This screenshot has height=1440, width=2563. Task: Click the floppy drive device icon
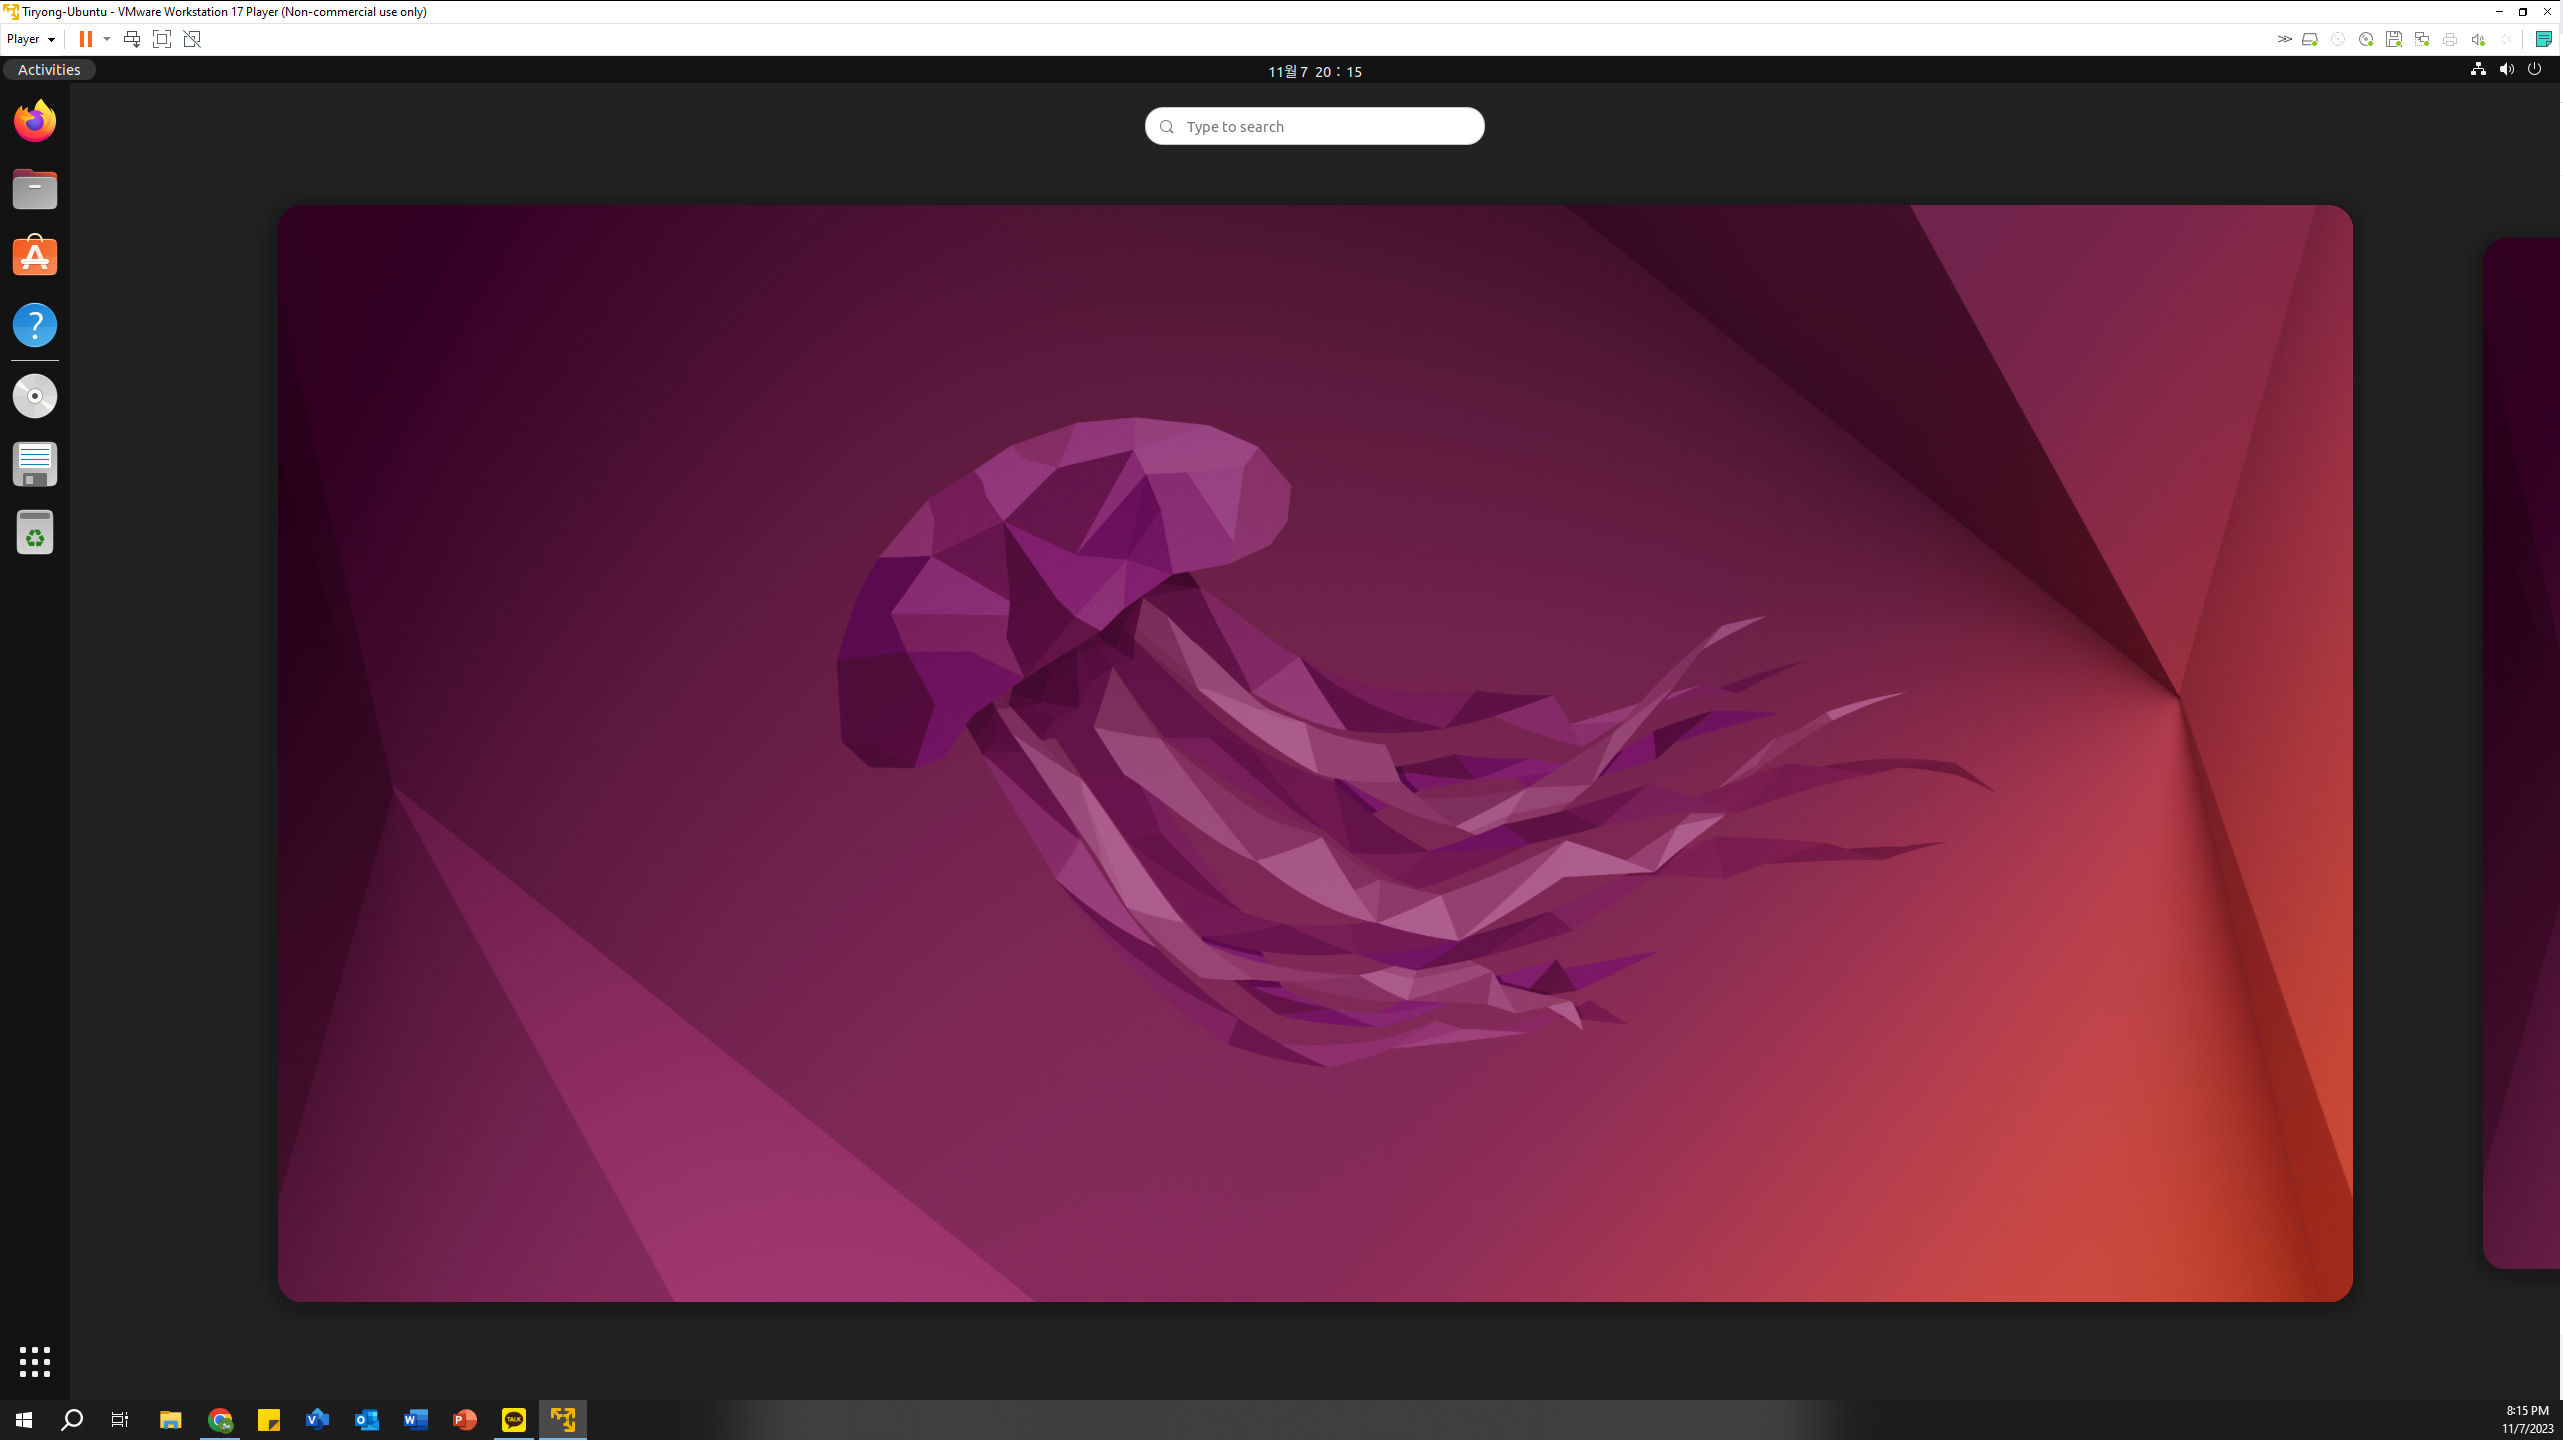click(x=2394, y=39)
